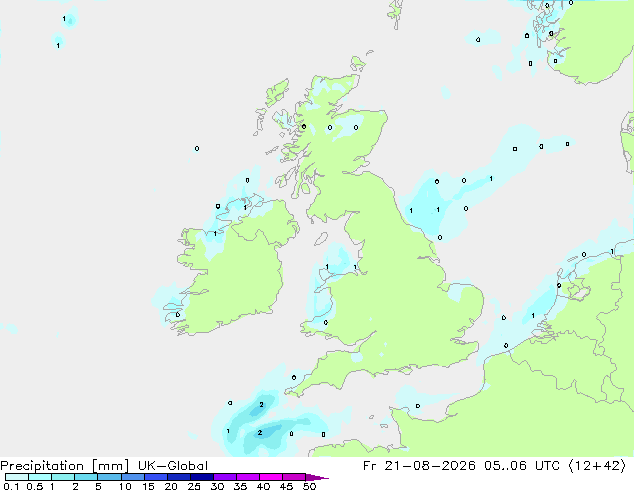Click the '25' legend scale value

coord(194,486)
